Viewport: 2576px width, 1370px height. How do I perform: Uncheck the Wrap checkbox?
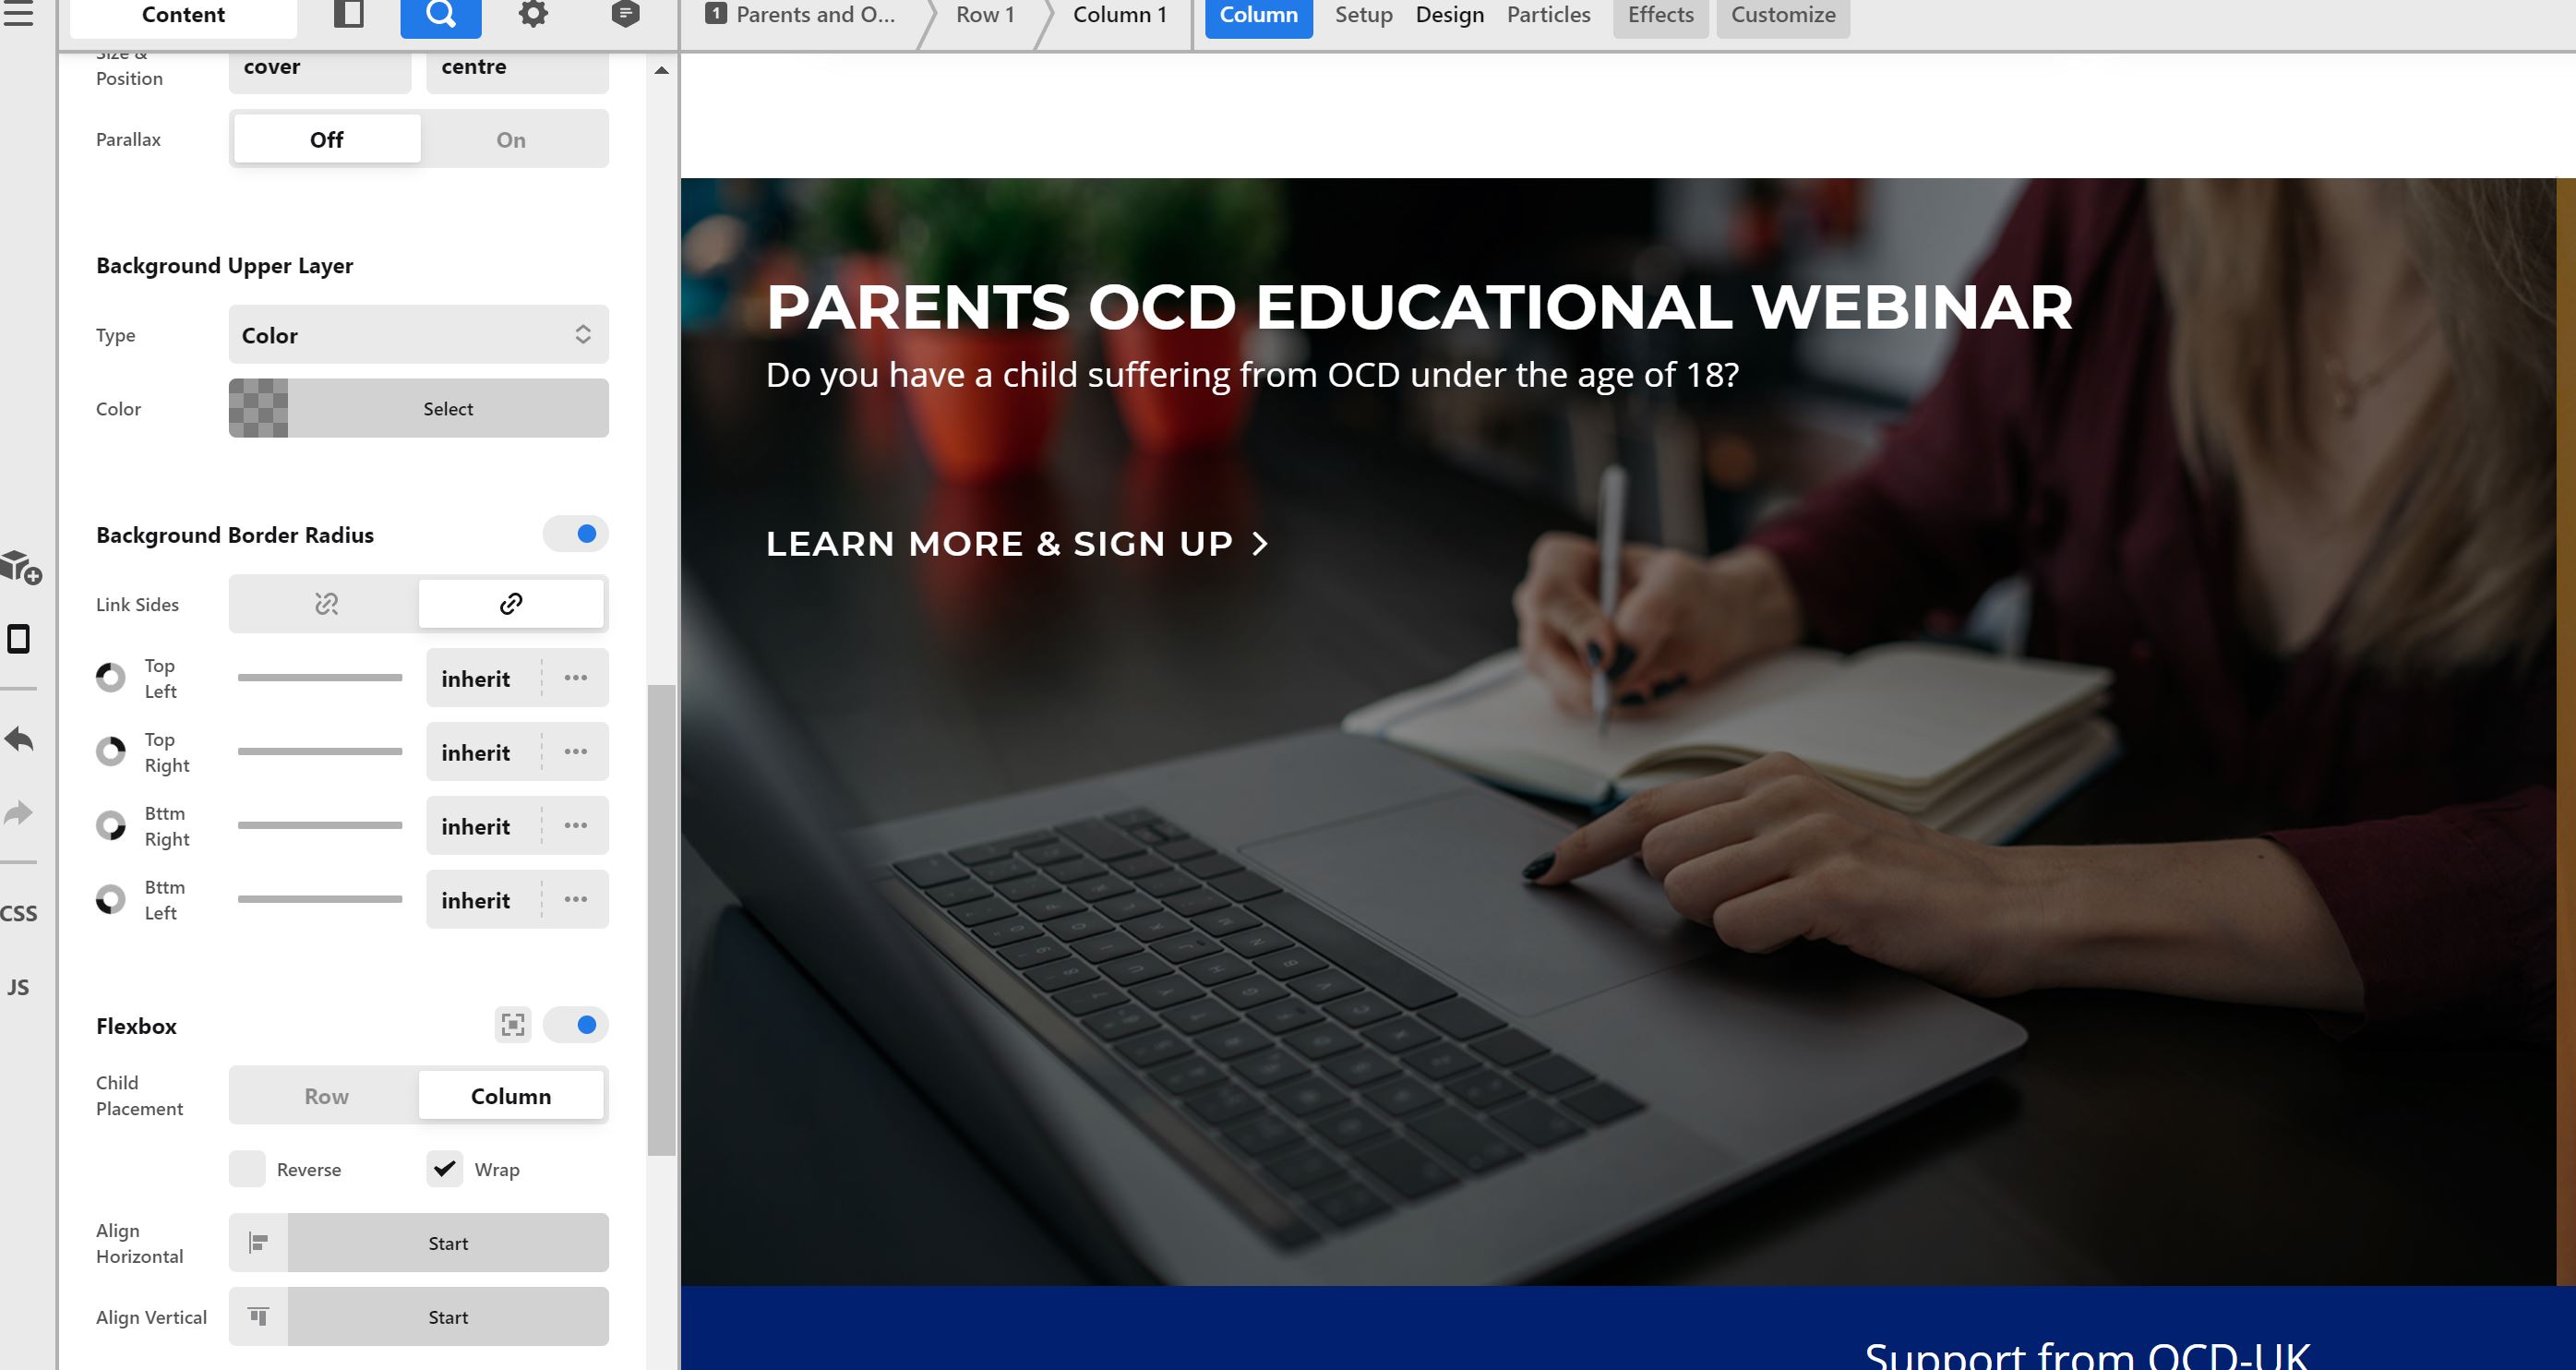pyautogui.click(x=445, y=1169)
